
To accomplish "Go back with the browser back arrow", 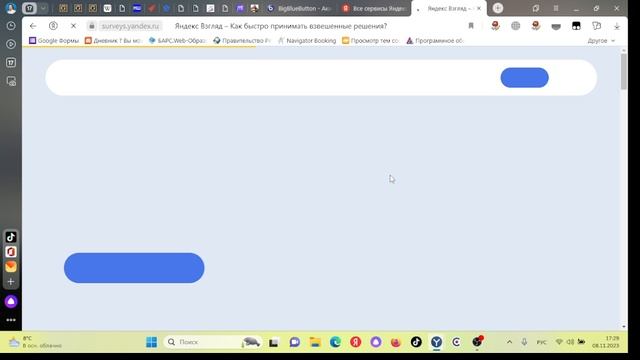I will (33, 26).
